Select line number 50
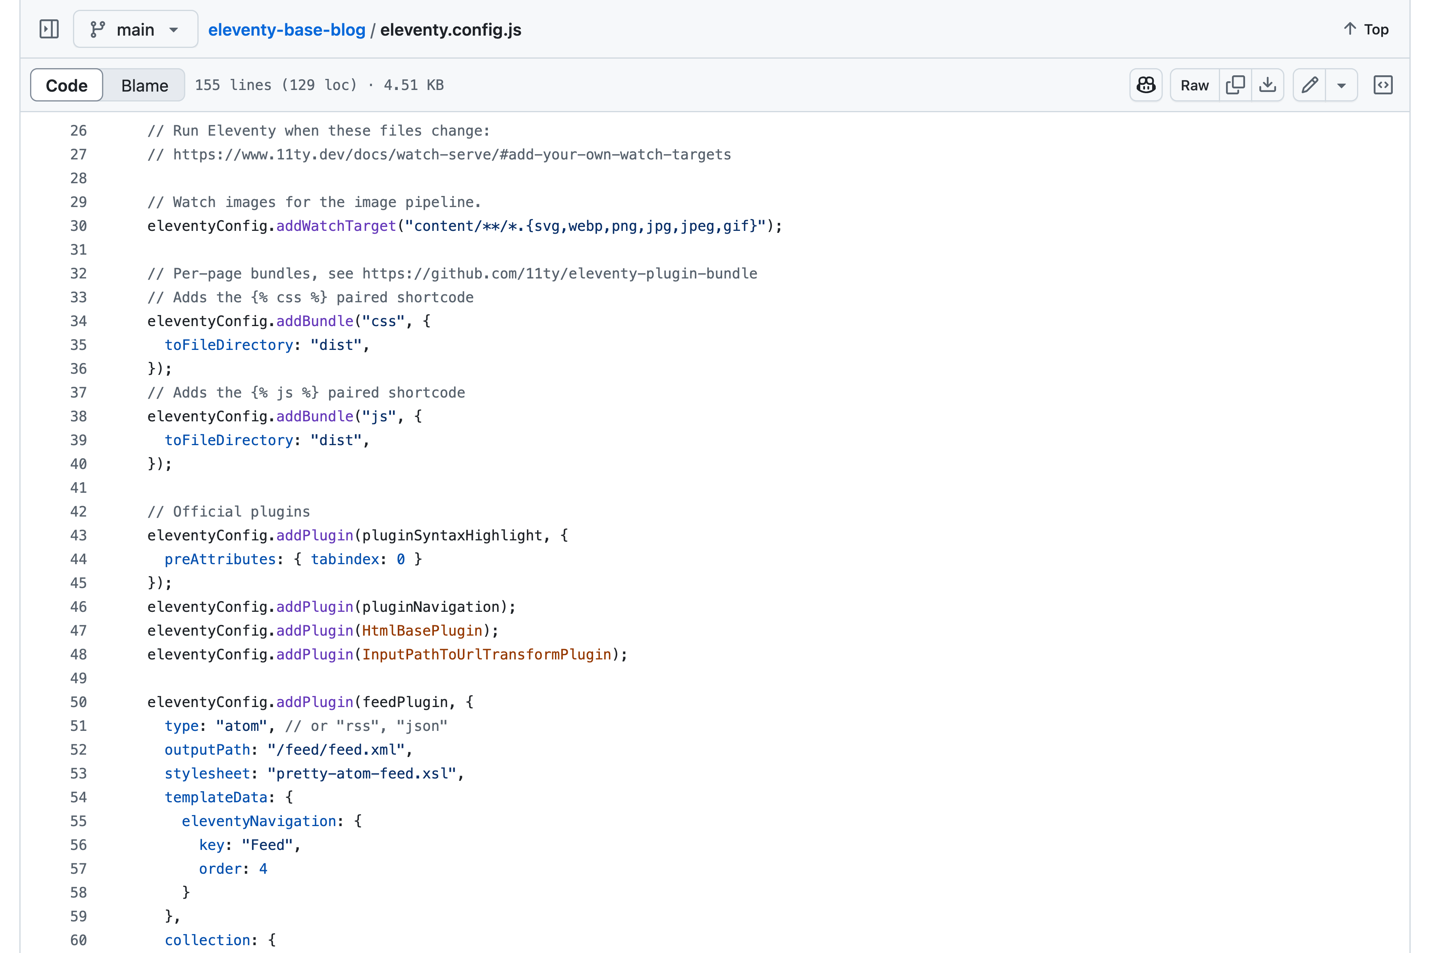 point(78,702)
